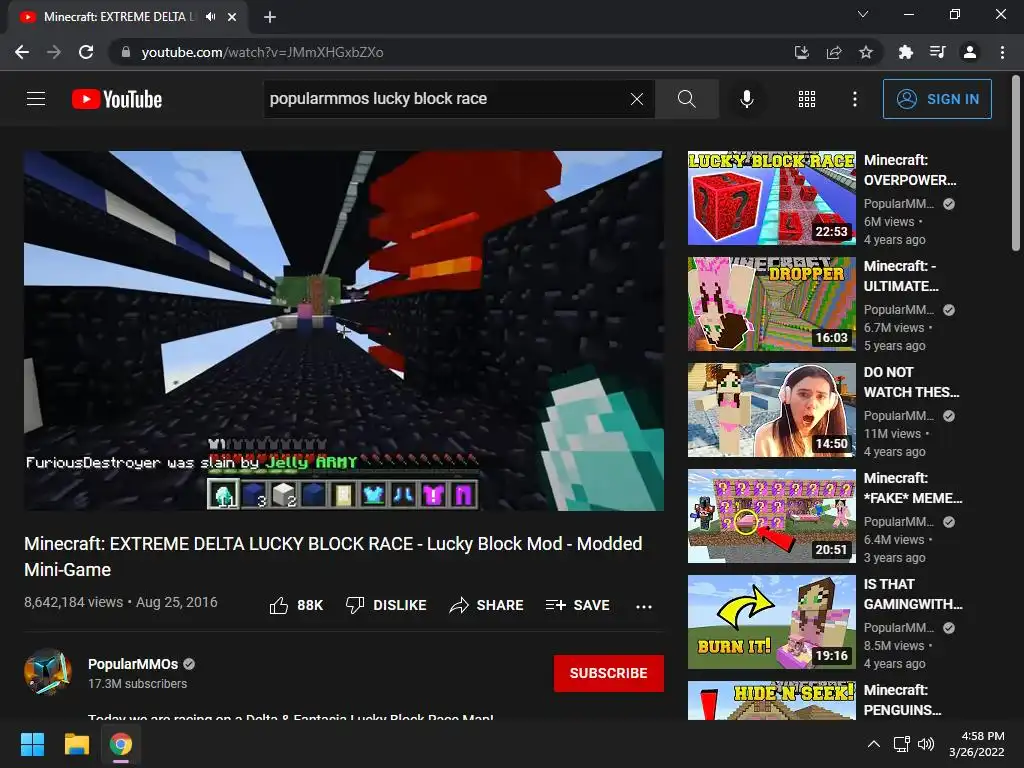Click the SIGN IN button
The image size is (1024, 768).
tap(937, 99)
